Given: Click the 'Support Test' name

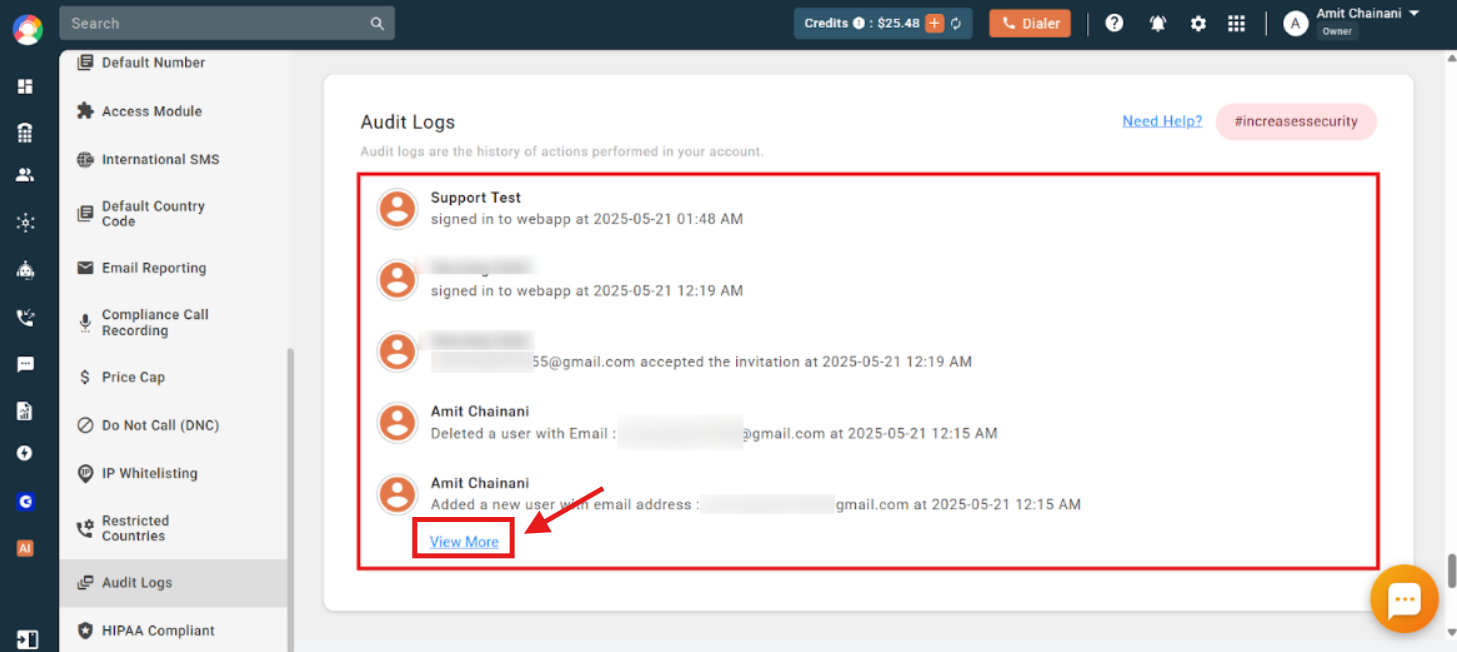Looking at the screenshot, I should pyautogui.click(x=476, y=197).
